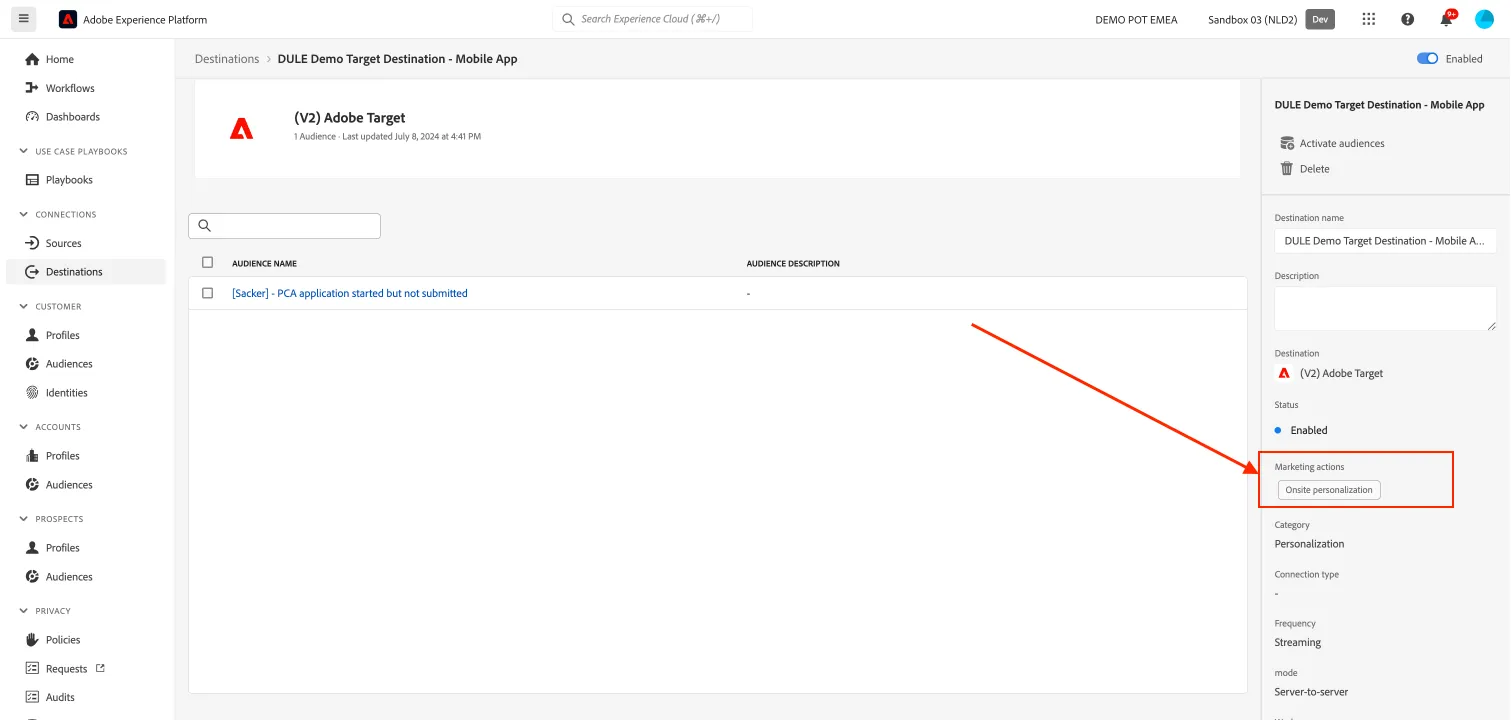The width and height of the screenshot is (1511, 720).
Task: Click Activate audiences
Action: pyautogui.click(x=1333, y=143)
